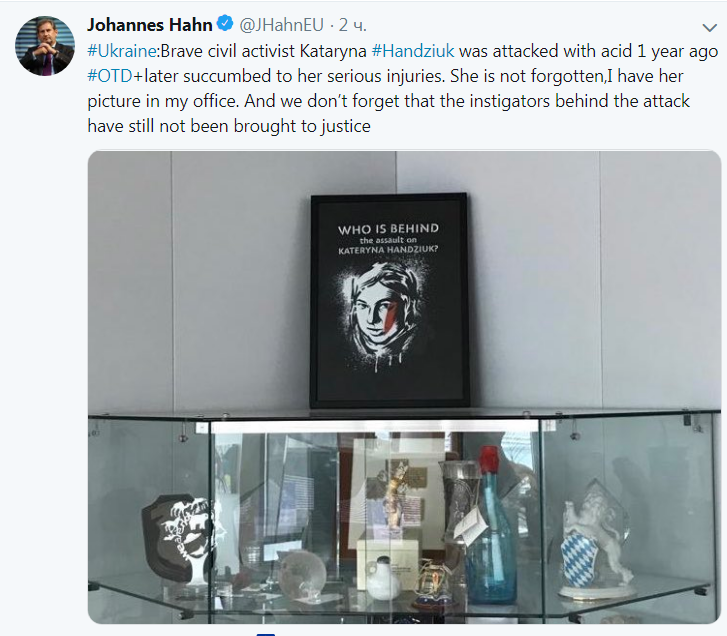
Task: Open the #Ukraine hashtag
Action: pyautogui.click(x=121, y=51)
